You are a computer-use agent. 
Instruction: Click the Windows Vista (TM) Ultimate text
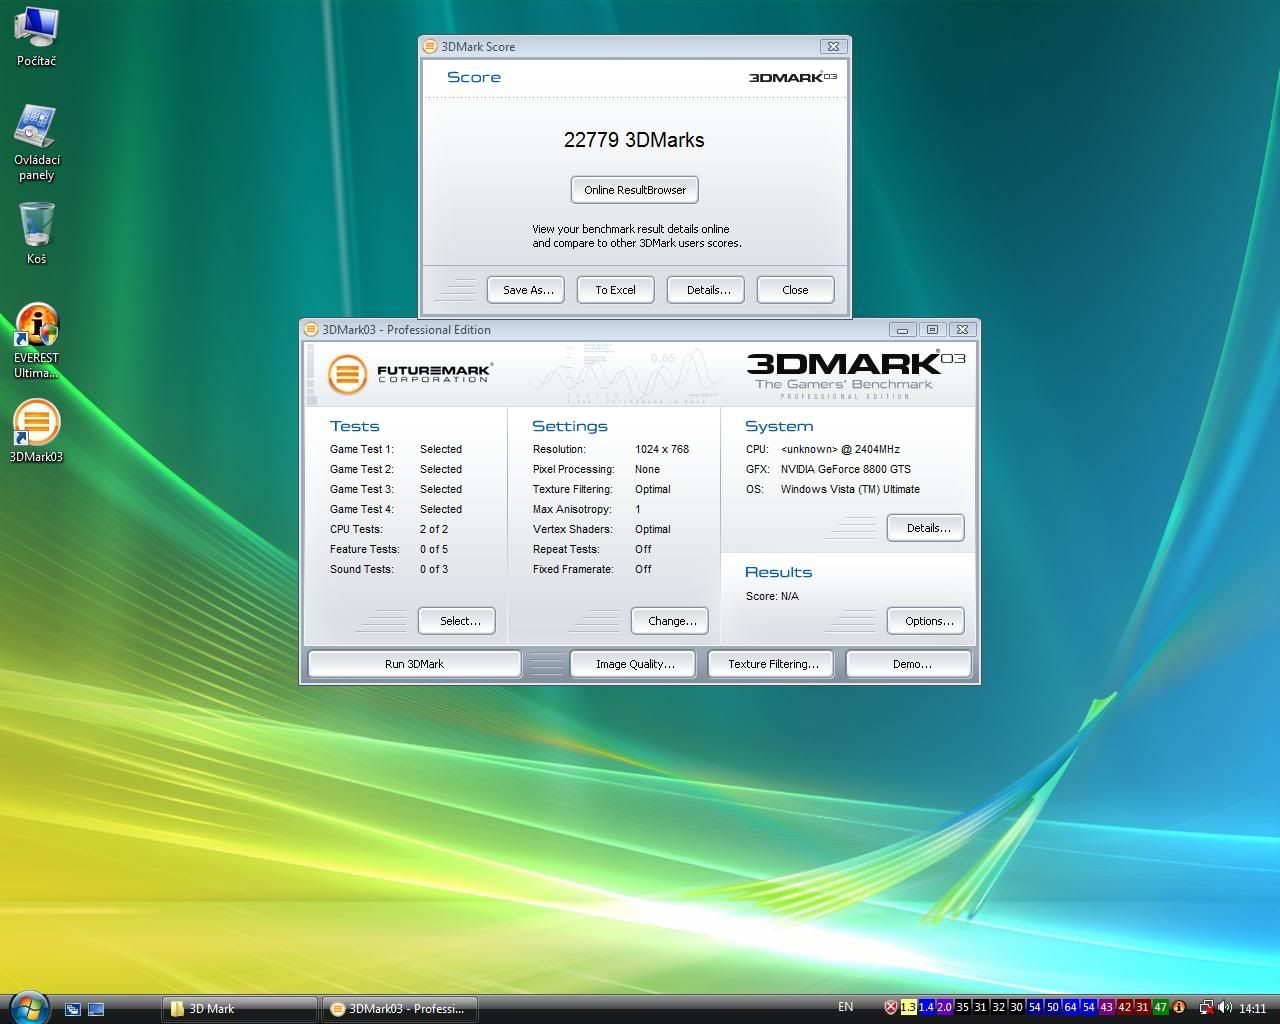850,489
